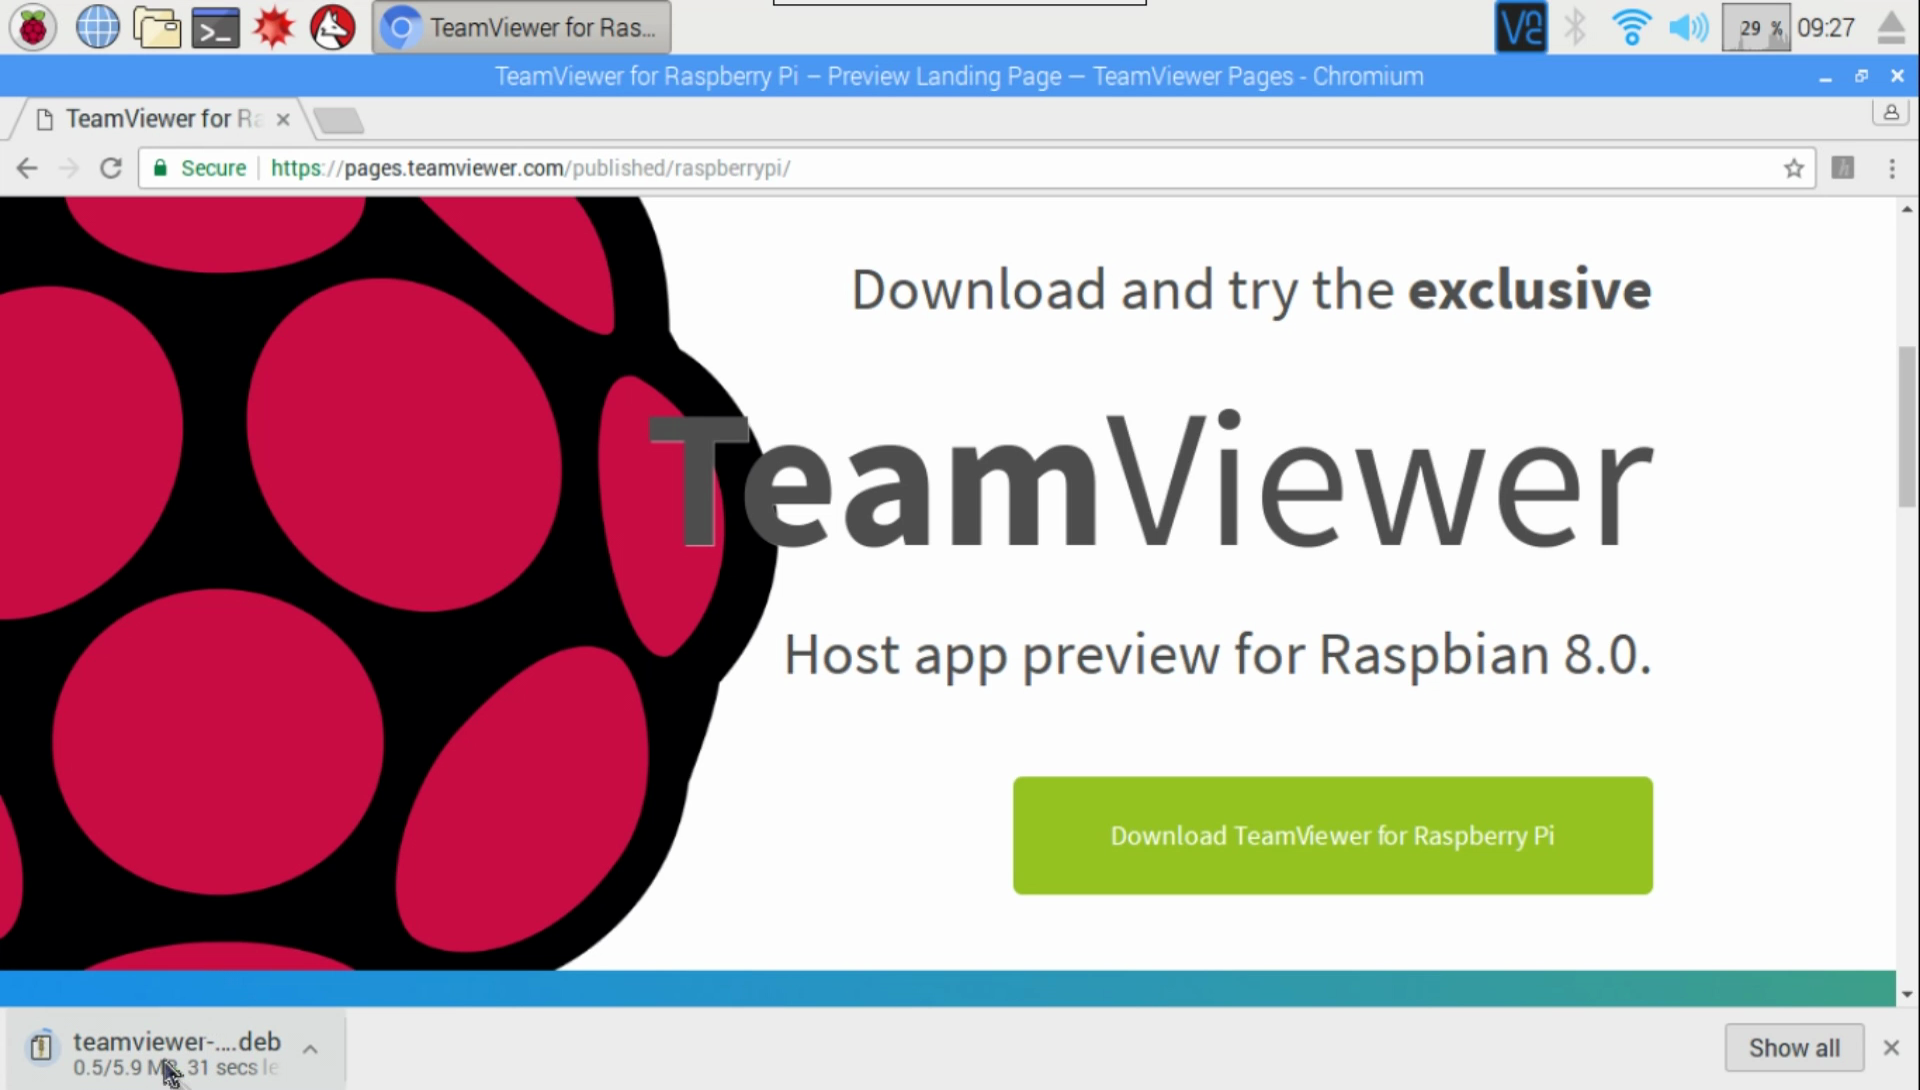Restore the Chromium window size
The height and width of the screenshot is (1090, 1920).
pyautogui.click(x=1861, y=76)
